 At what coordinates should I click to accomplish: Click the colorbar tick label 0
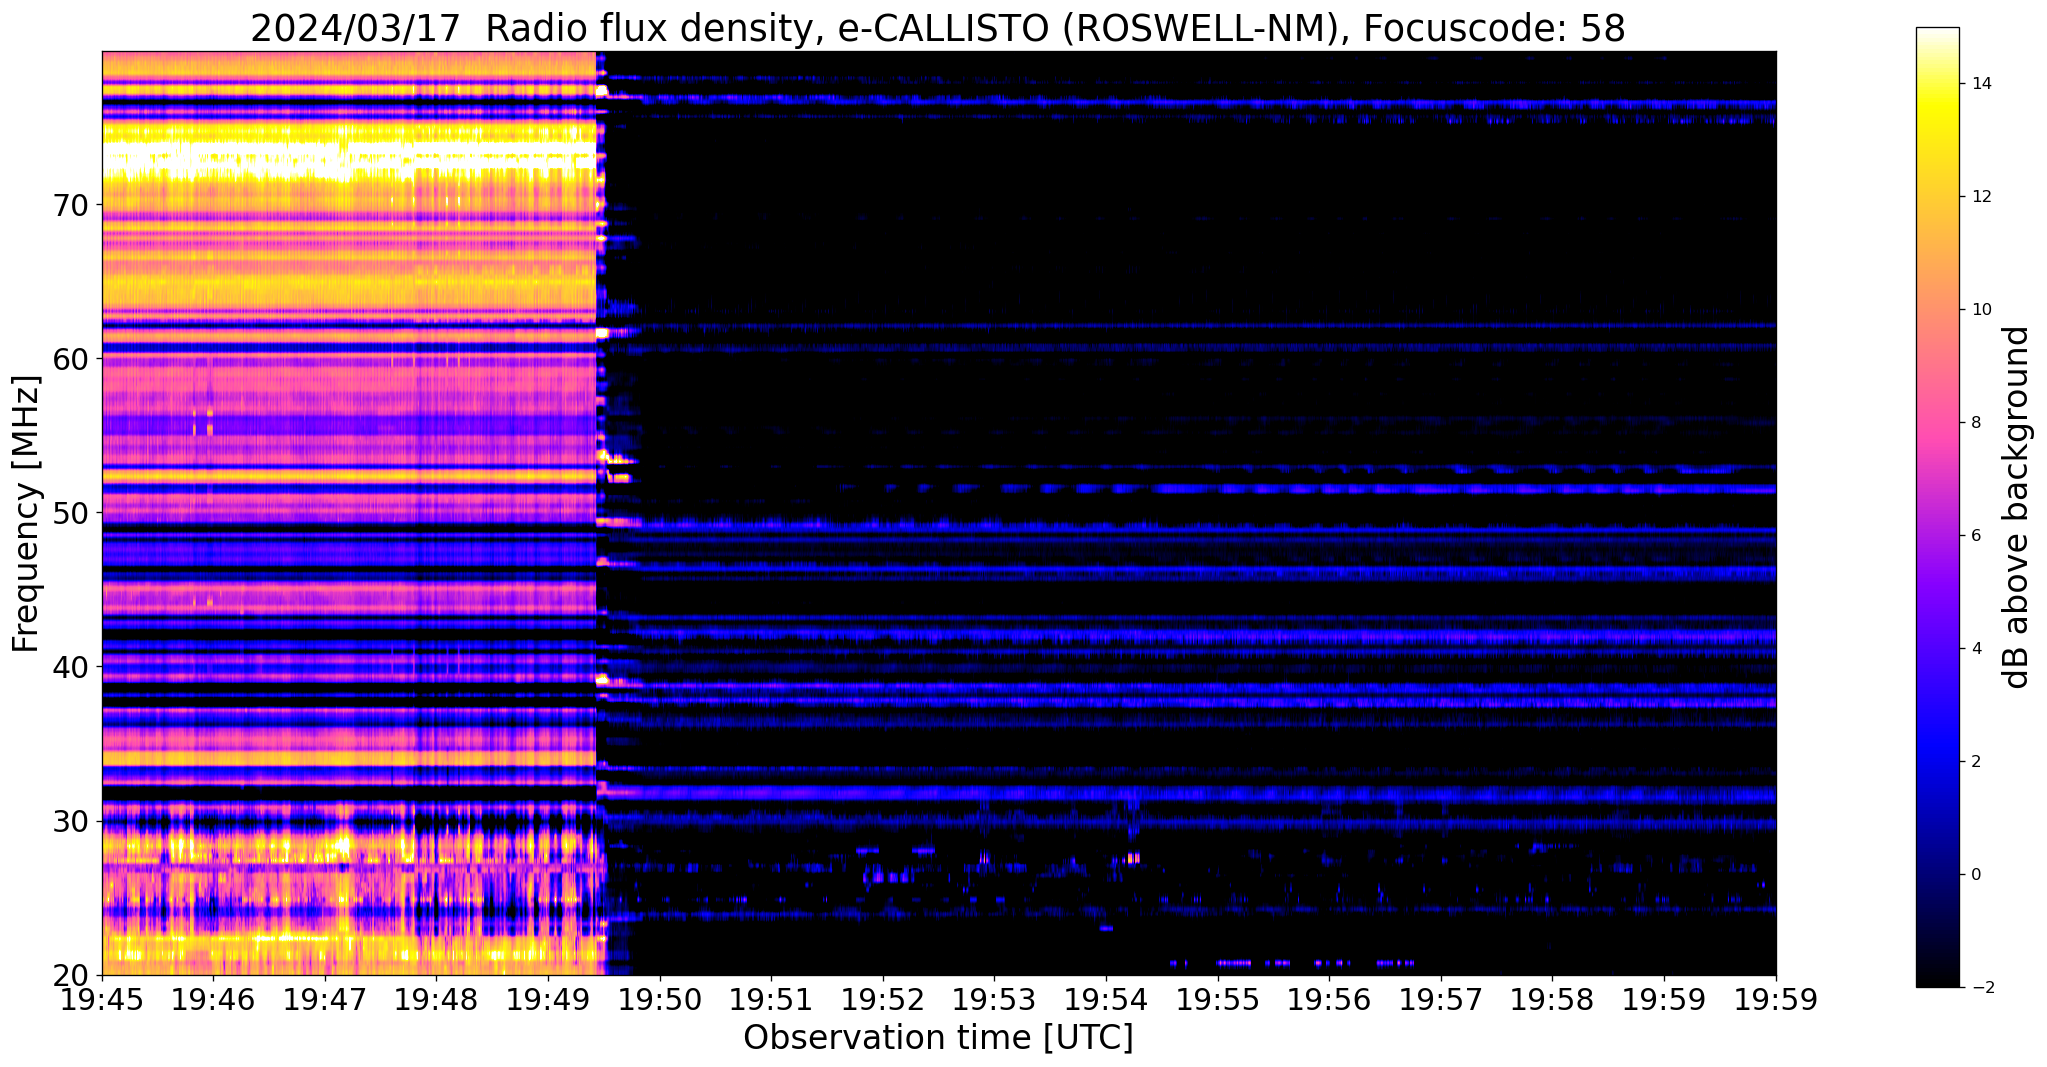click(1974, 874)
